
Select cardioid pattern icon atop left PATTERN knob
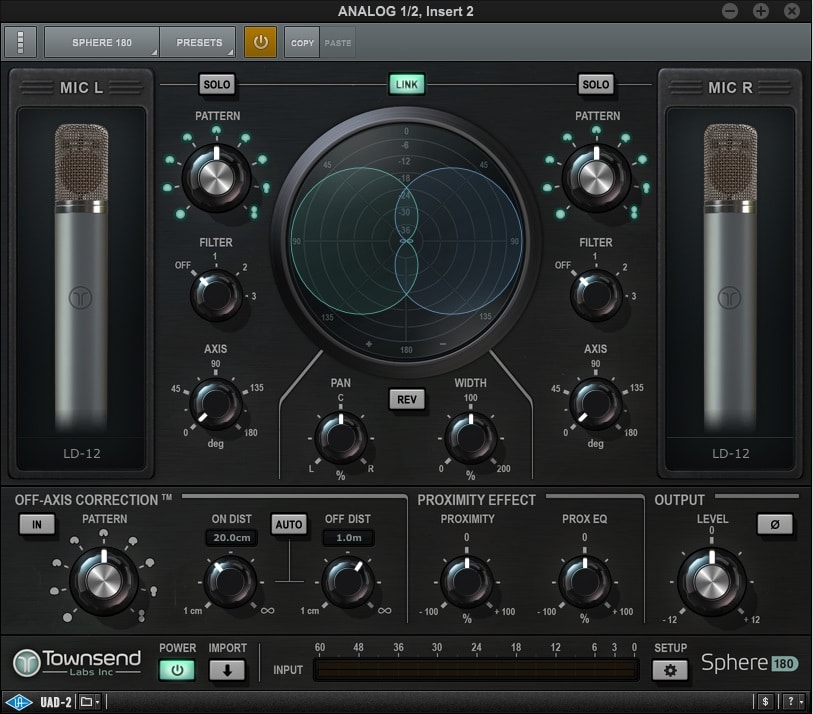tap(216, 130)
